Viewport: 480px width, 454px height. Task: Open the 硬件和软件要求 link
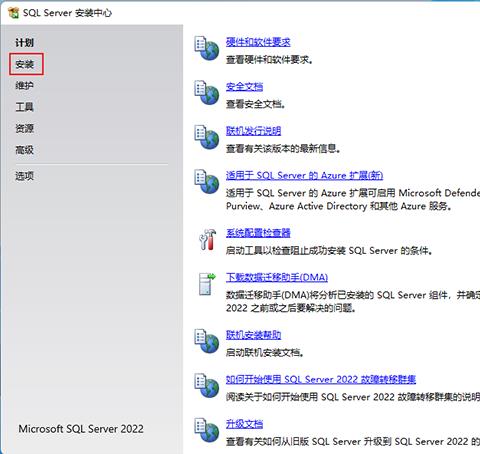tap(258, 42)
